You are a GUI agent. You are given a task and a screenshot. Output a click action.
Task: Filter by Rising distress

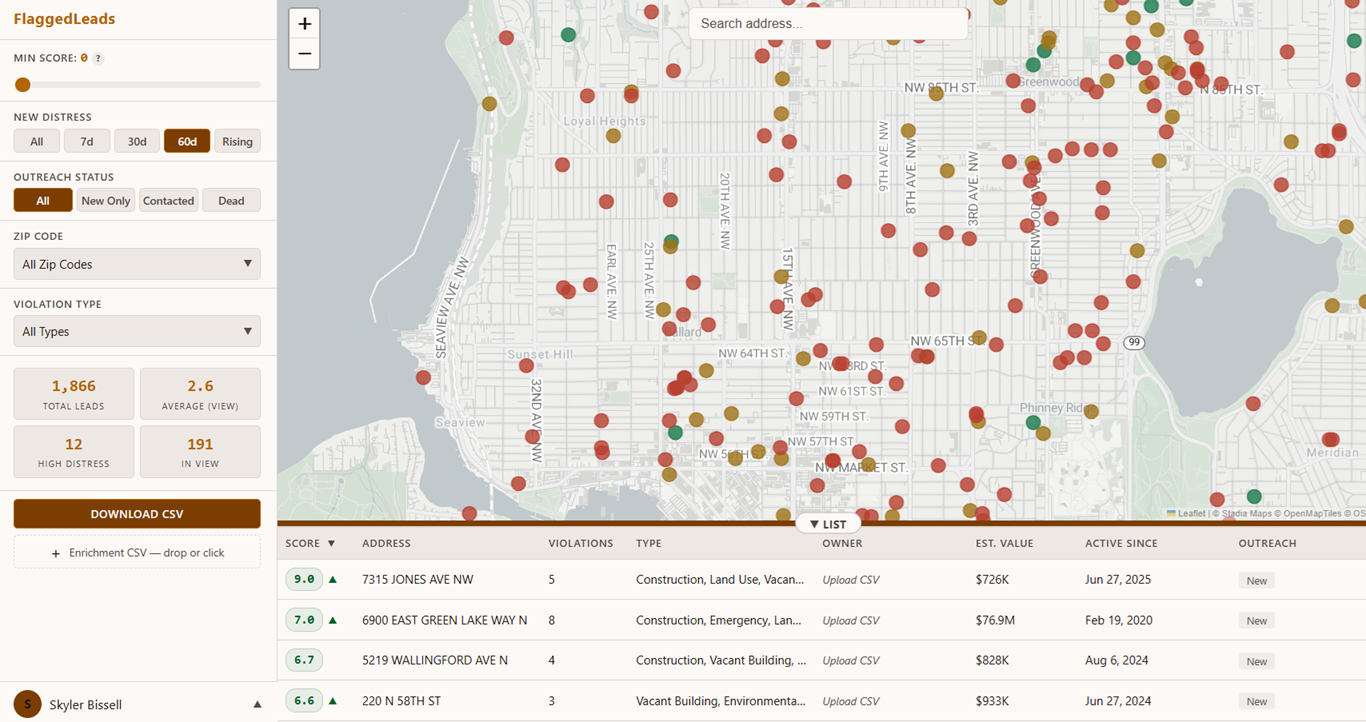(x=237, y=141)
